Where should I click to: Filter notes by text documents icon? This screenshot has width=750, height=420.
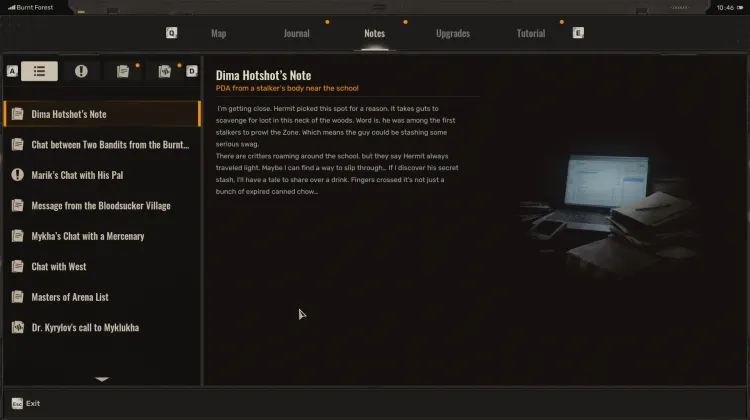pos(123,71)
